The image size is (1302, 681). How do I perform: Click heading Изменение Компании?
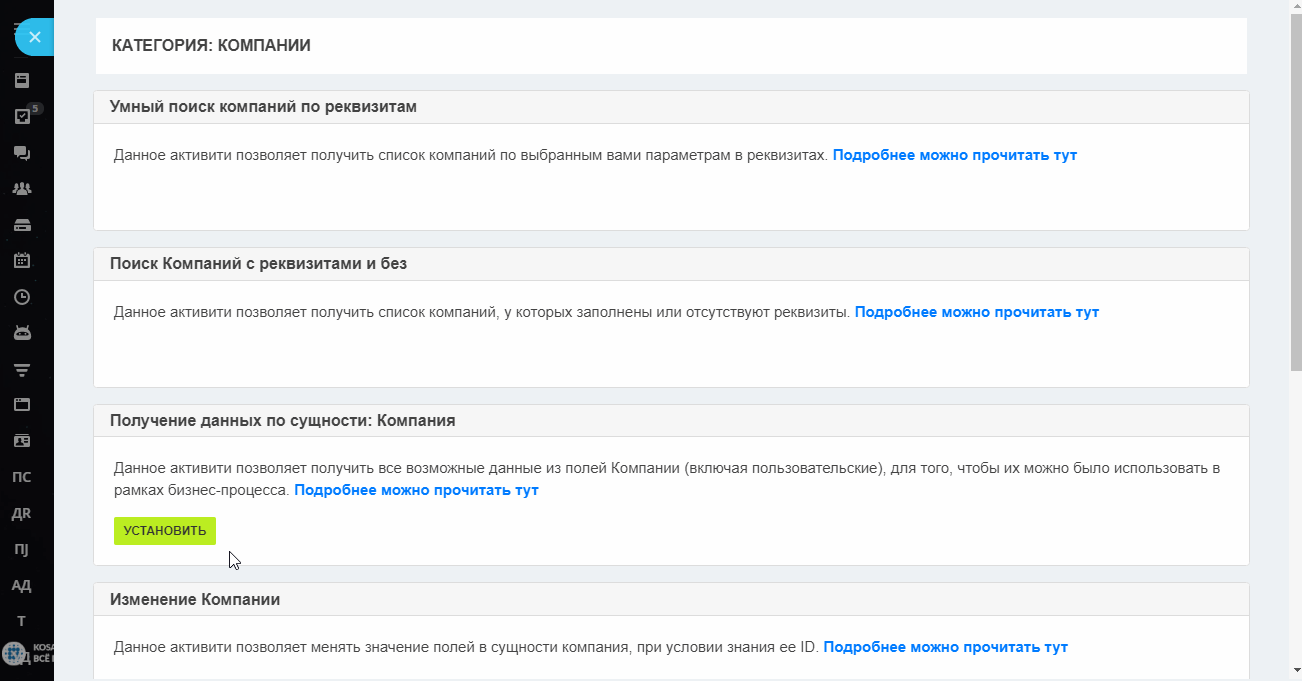coord(194,600)
